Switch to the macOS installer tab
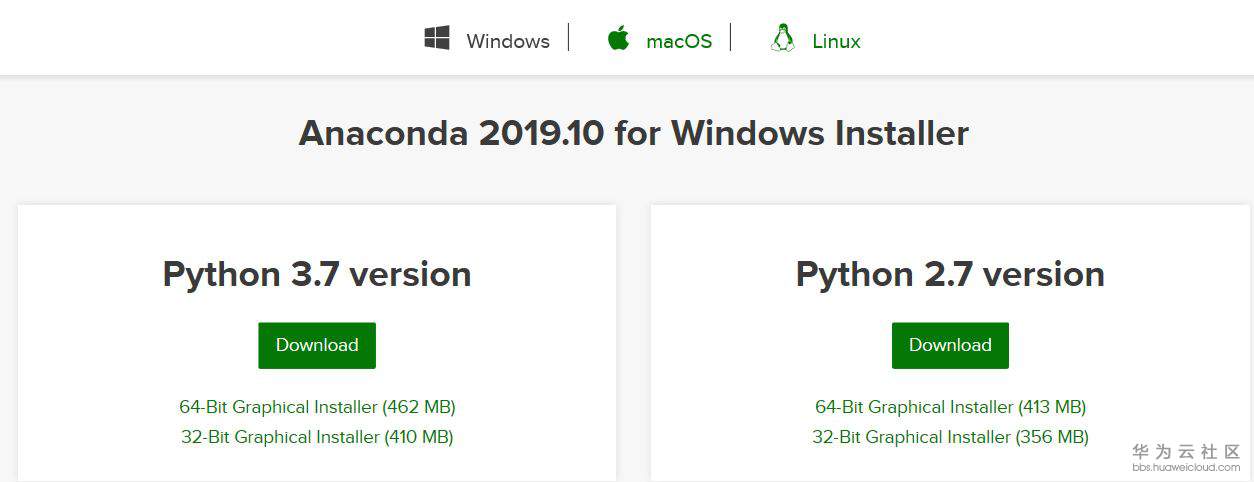Screen dimensions: 1254x482 [679, 41]
